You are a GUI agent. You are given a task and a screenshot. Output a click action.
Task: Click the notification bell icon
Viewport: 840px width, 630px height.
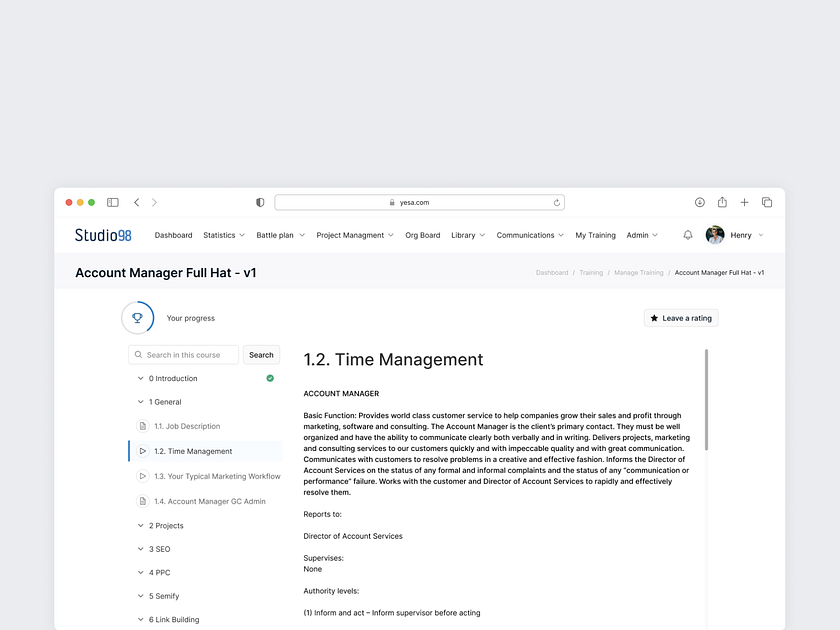click(x=687, y=234)
